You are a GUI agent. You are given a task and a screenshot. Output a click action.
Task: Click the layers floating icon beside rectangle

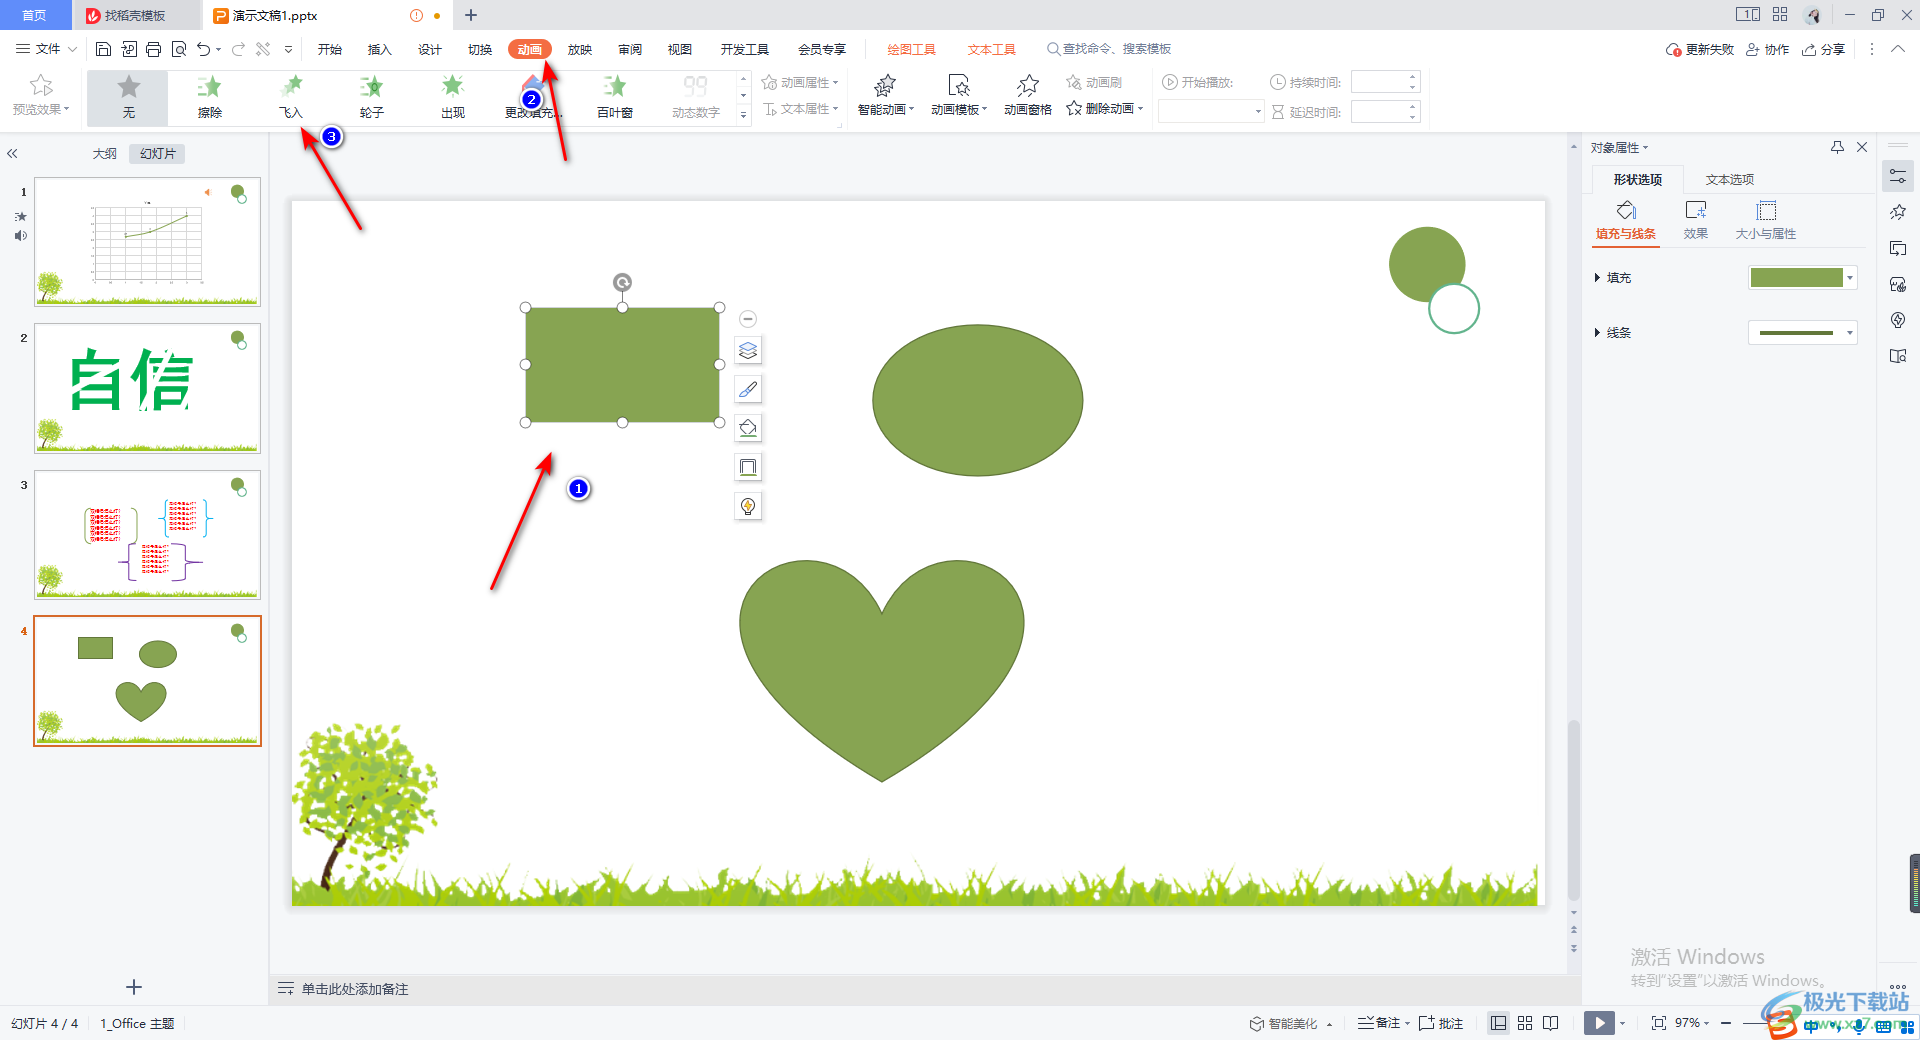pyautogui.click(x=748, y=351)
